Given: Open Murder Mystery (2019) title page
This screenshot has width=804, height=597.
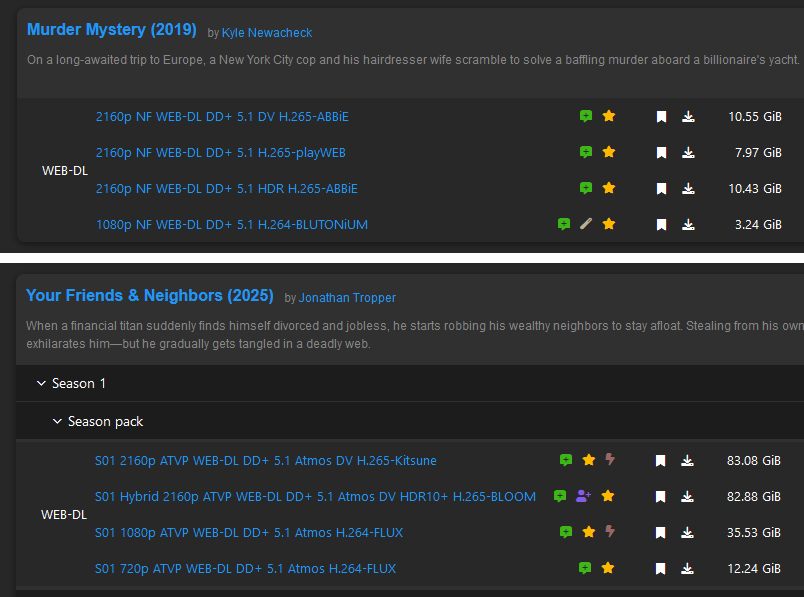Looking at the screenshot, I should [x=111, y=29].
